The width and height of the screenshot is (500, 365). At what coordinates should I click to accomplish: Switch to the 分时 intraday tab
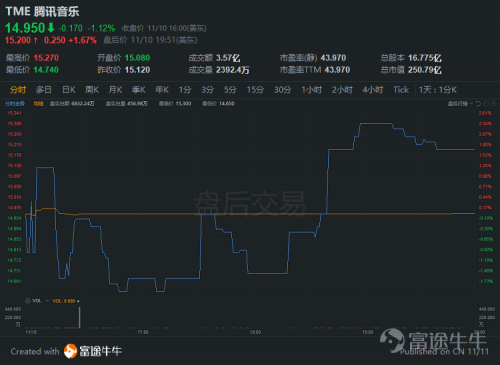(18, 90)
